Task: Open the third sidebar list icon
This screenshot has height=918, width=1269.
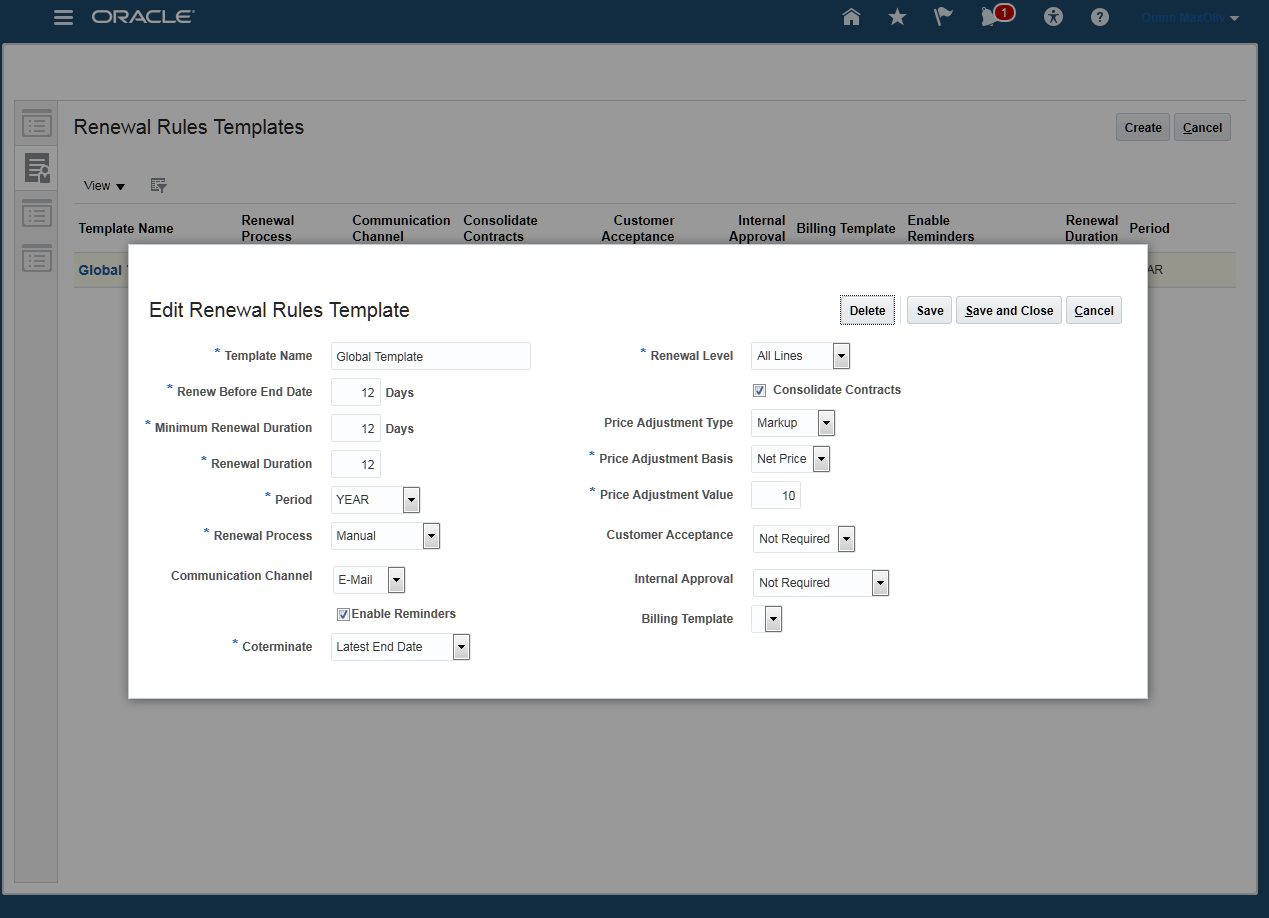Action: pyautogui.click(x=37, y=214)
